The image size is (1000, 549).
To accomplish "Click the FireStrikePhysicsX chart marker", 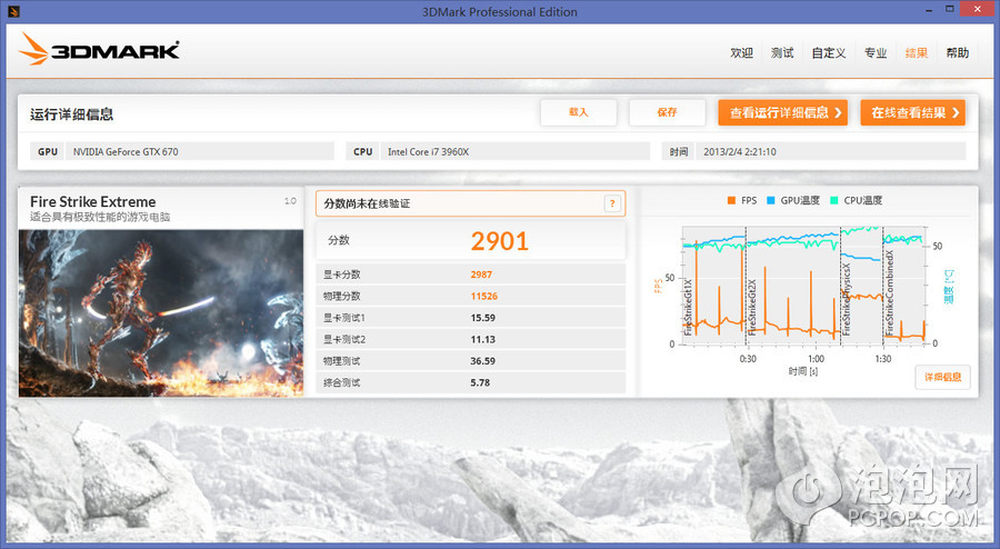I will tap(846, 298).
